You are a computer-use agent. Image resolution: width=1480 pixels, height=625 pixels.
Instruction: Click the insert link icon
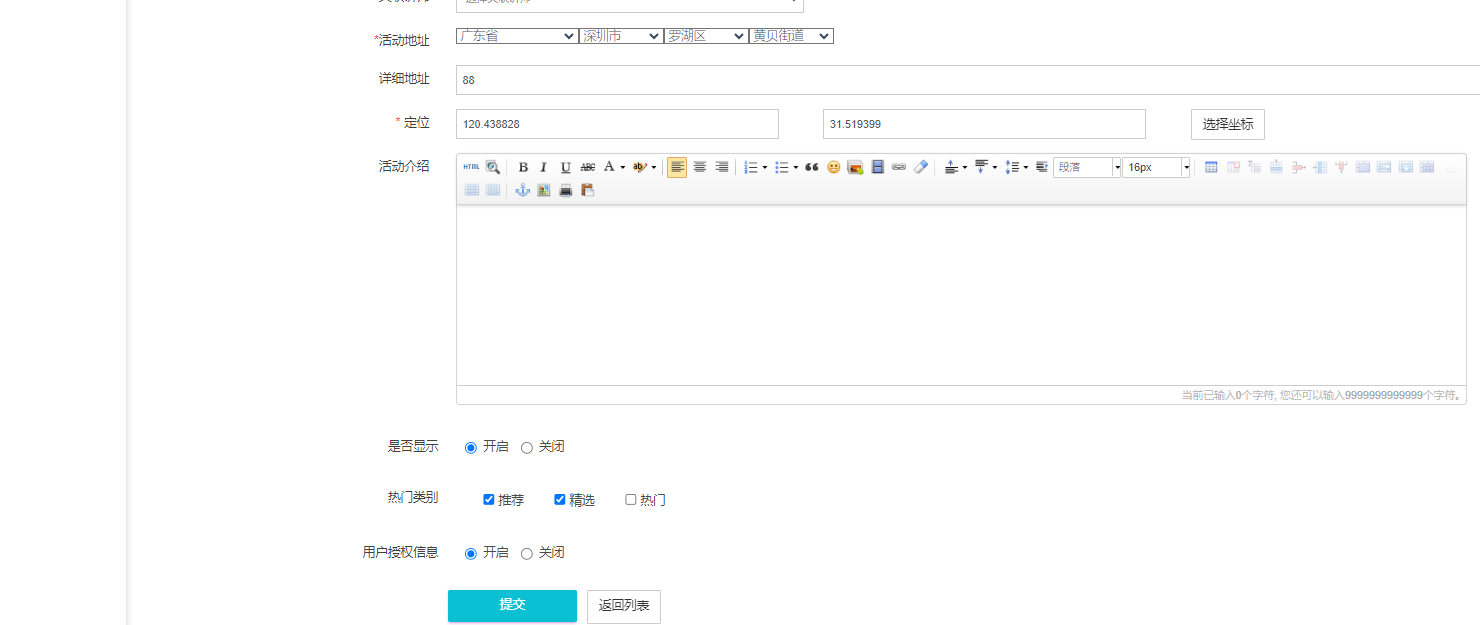pyautogui.click(x=899, y=167)
